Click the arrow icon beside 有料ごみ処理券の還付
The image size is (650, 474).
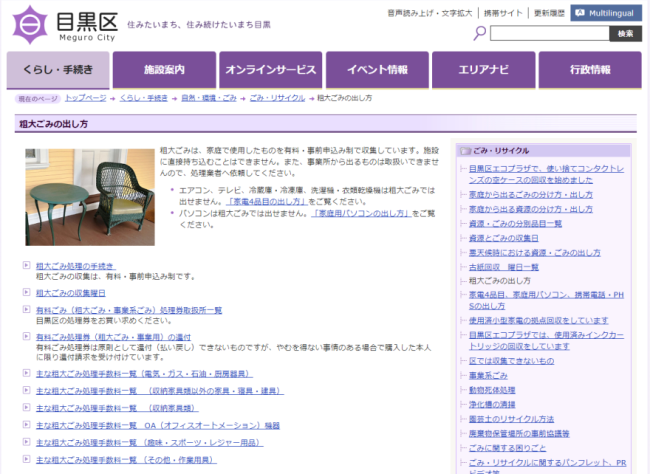pos(26,338)
